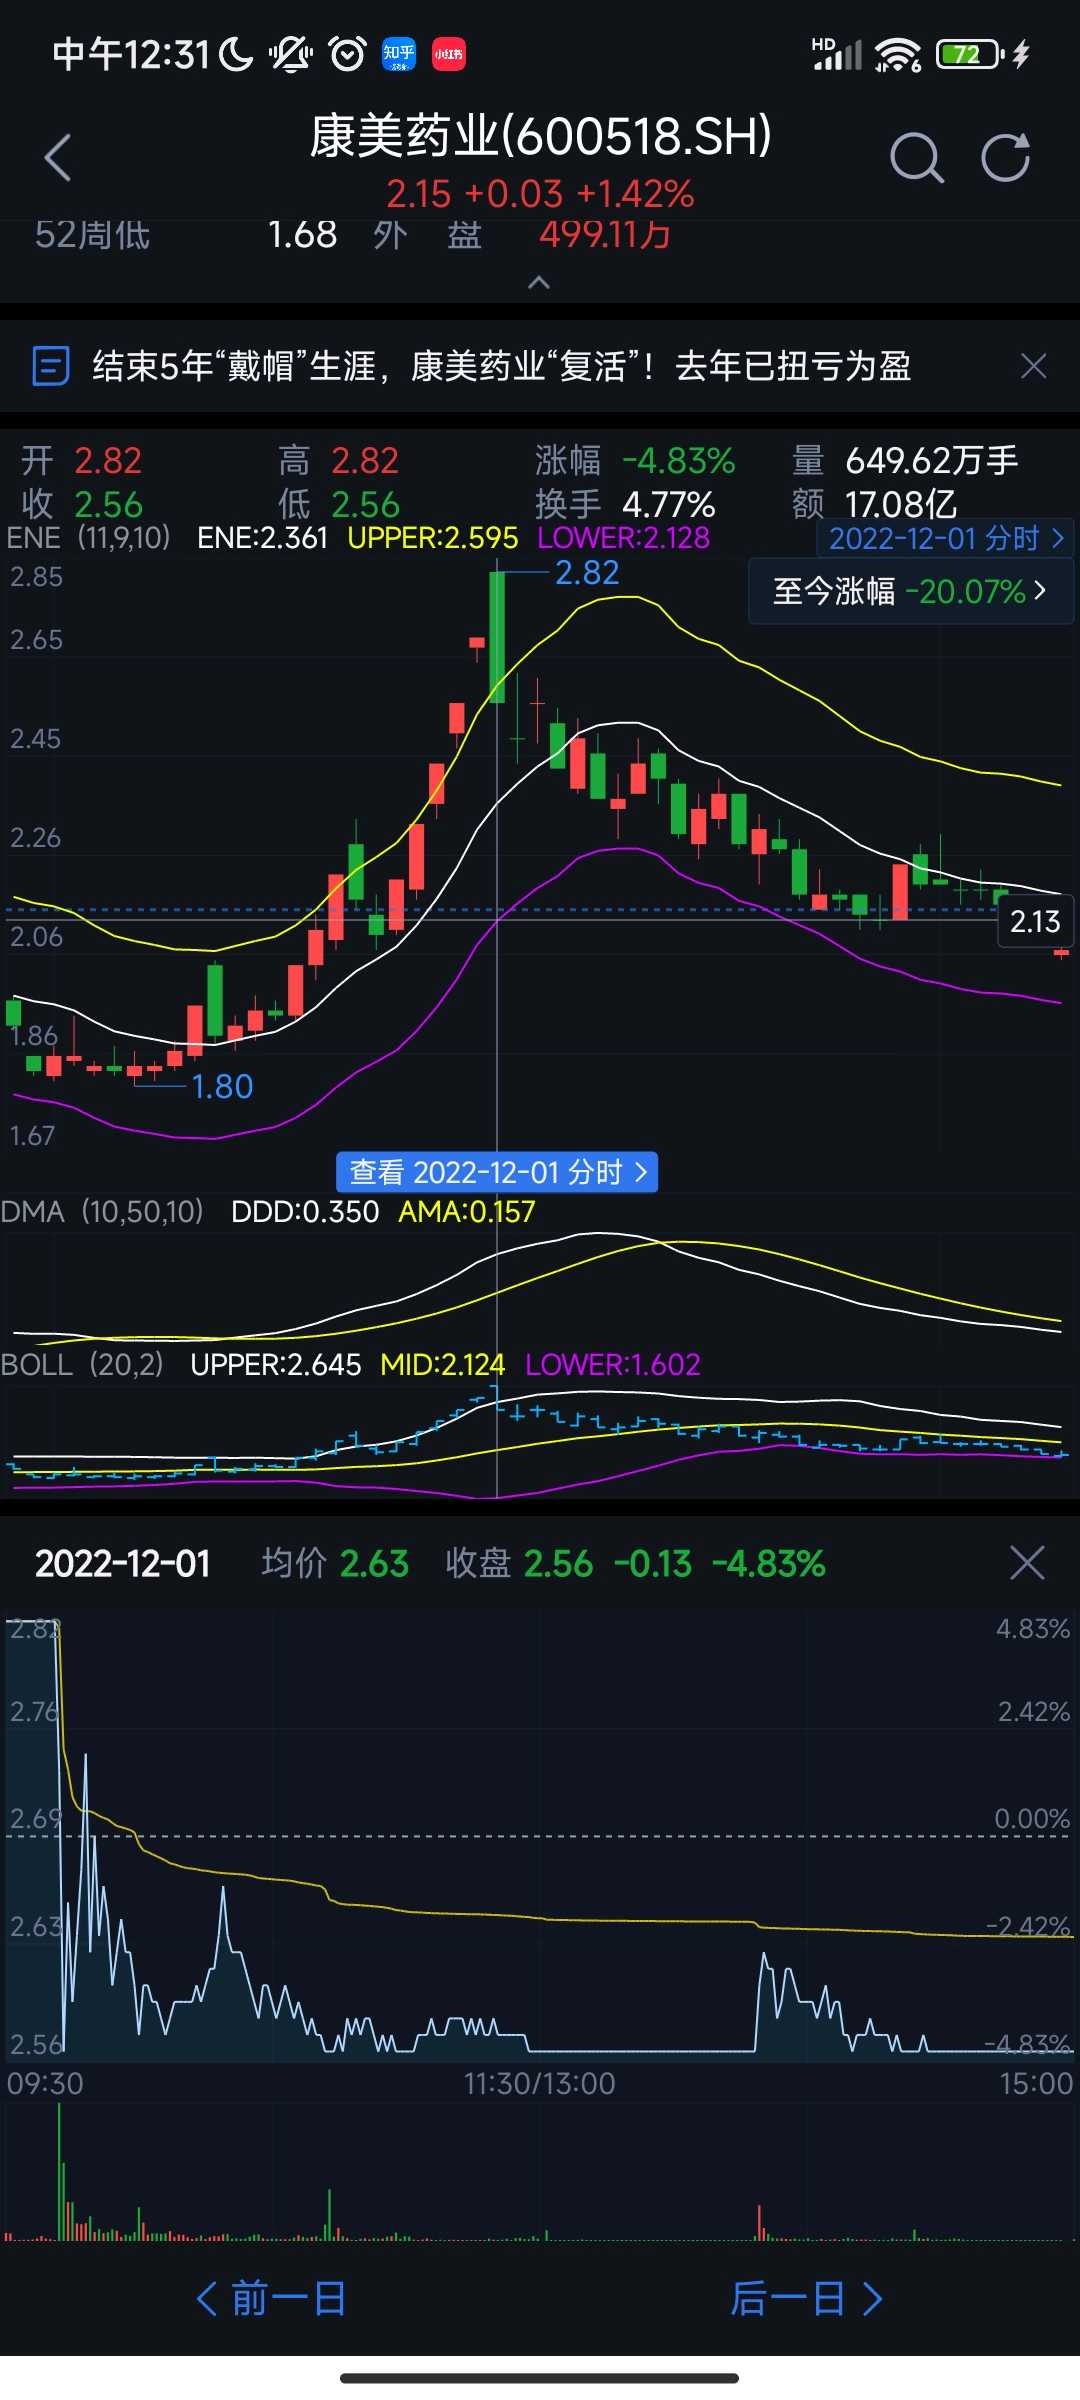Close the 2022-12-01 intraday panel
Screen dimensions: 1080x2400
[x=1027, y=1562]
